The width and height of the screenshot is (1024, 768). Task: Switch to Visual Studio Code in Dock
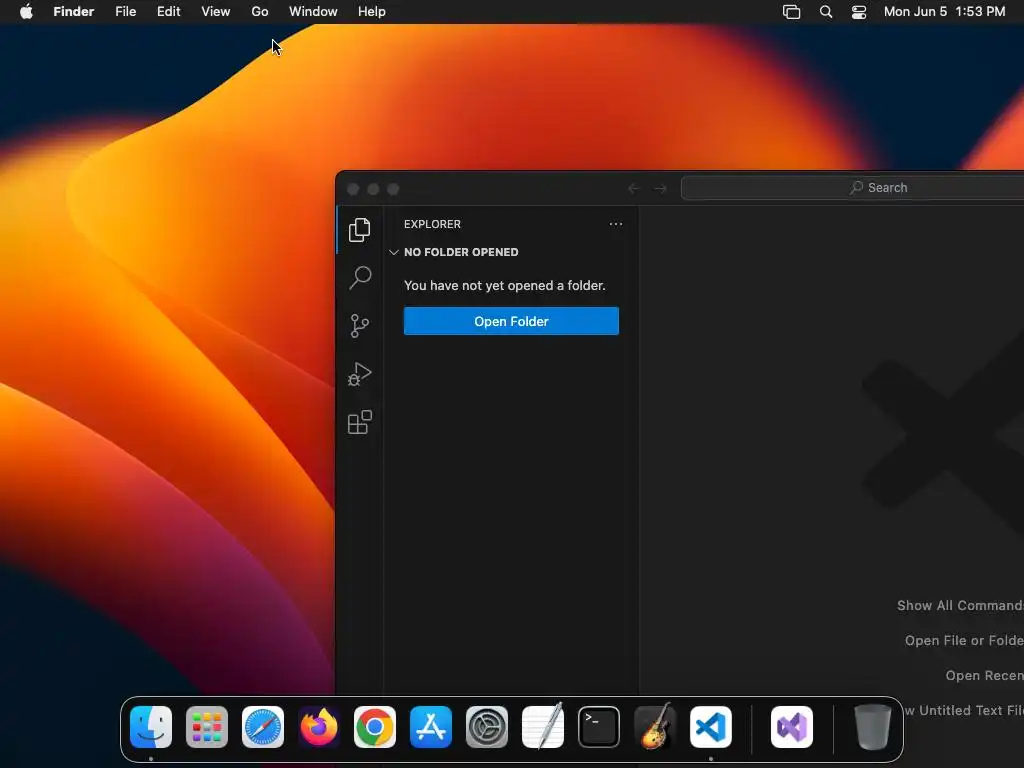tap(711, 727)
